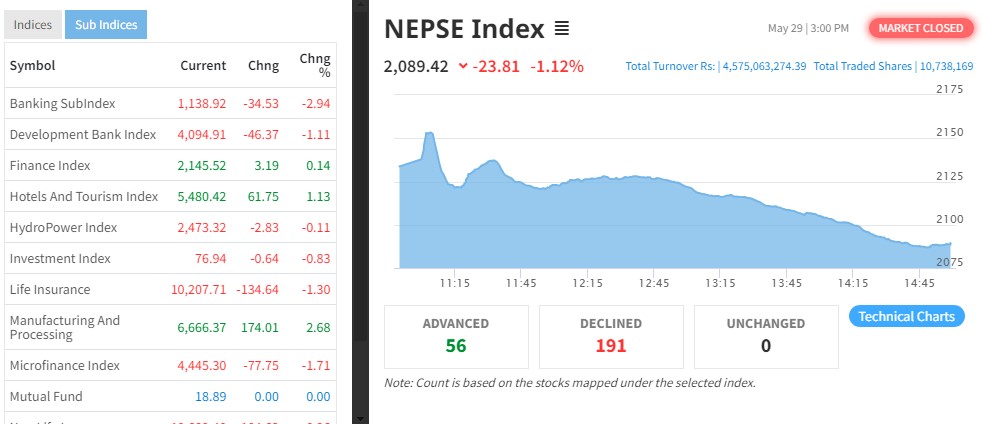Click the Advanced count box
The height and width of the screenshot is (424, 989).
pos(456,336)
